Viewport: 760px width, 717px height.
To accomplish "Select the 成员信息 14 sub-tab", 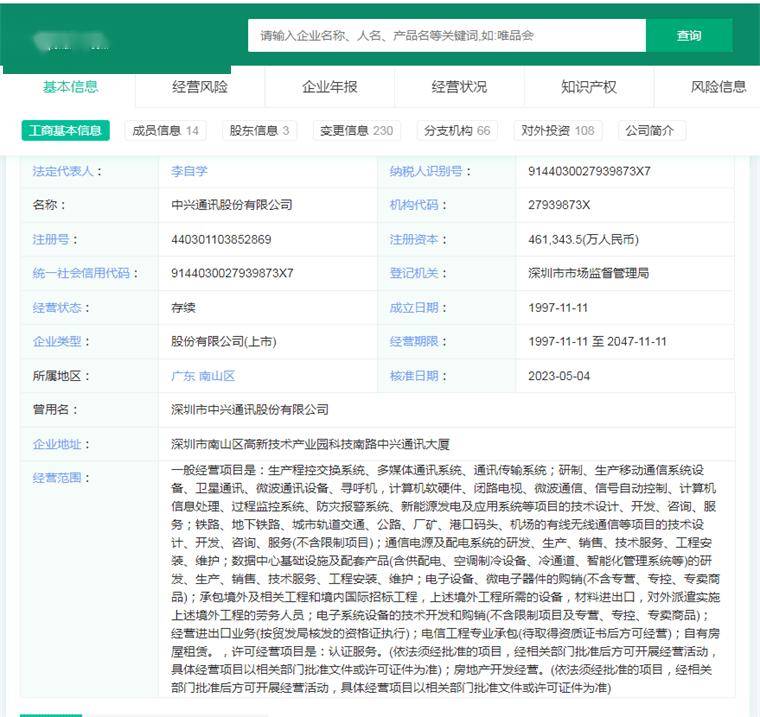I will pos(165,130).
